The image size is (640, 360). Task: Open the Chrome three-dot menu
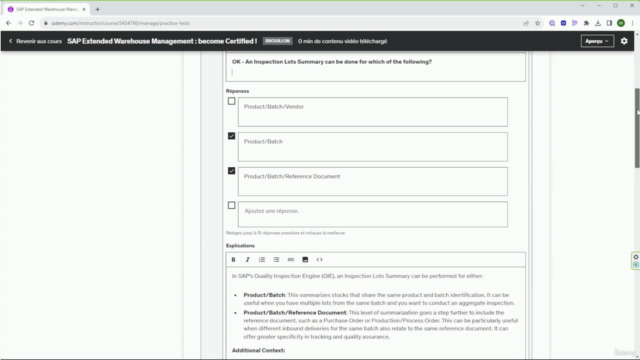click(x=632, y=23)
